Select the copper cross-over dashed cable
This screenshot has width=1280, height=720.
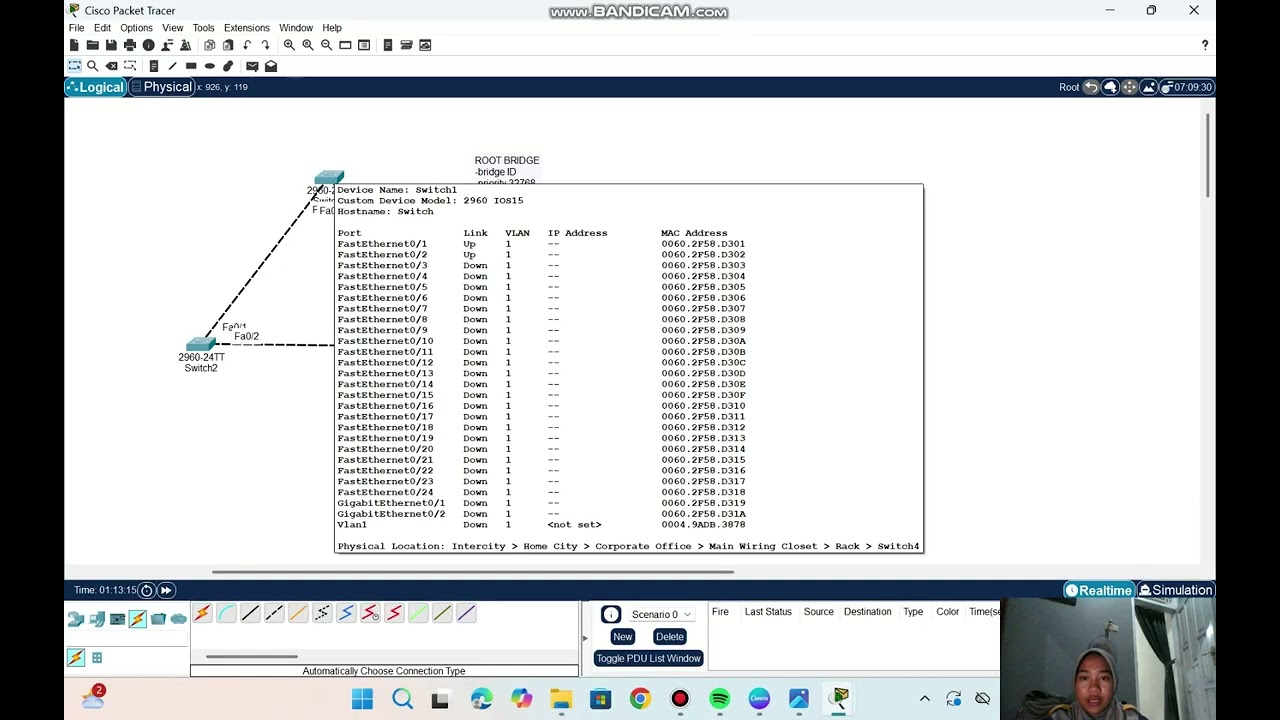pos(274,613)
